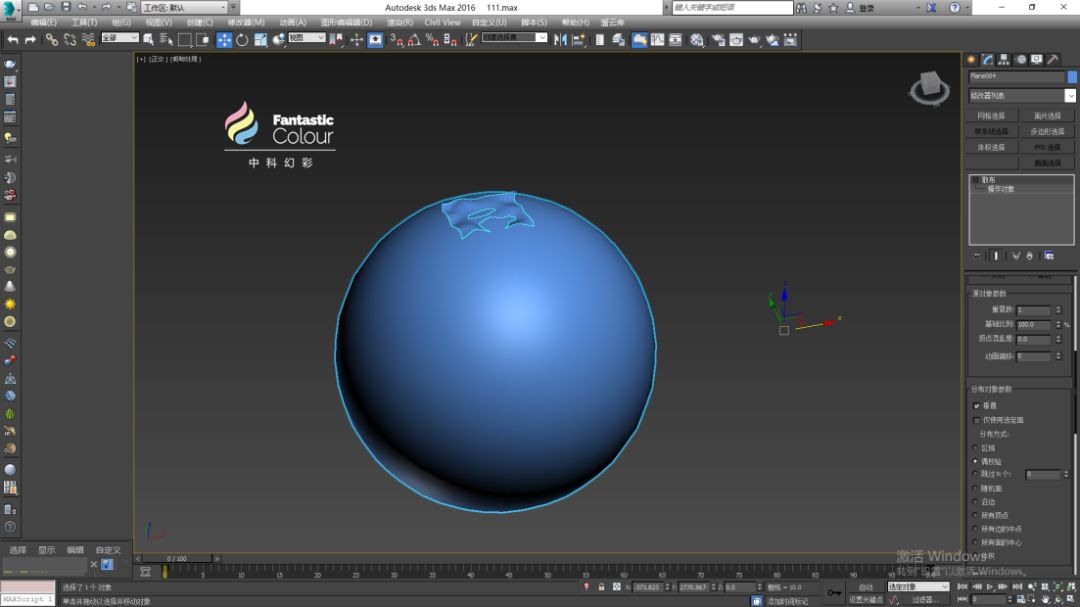Expand the 修改器列表 dropdown
1080x607 pixels.
point(1070,96)
